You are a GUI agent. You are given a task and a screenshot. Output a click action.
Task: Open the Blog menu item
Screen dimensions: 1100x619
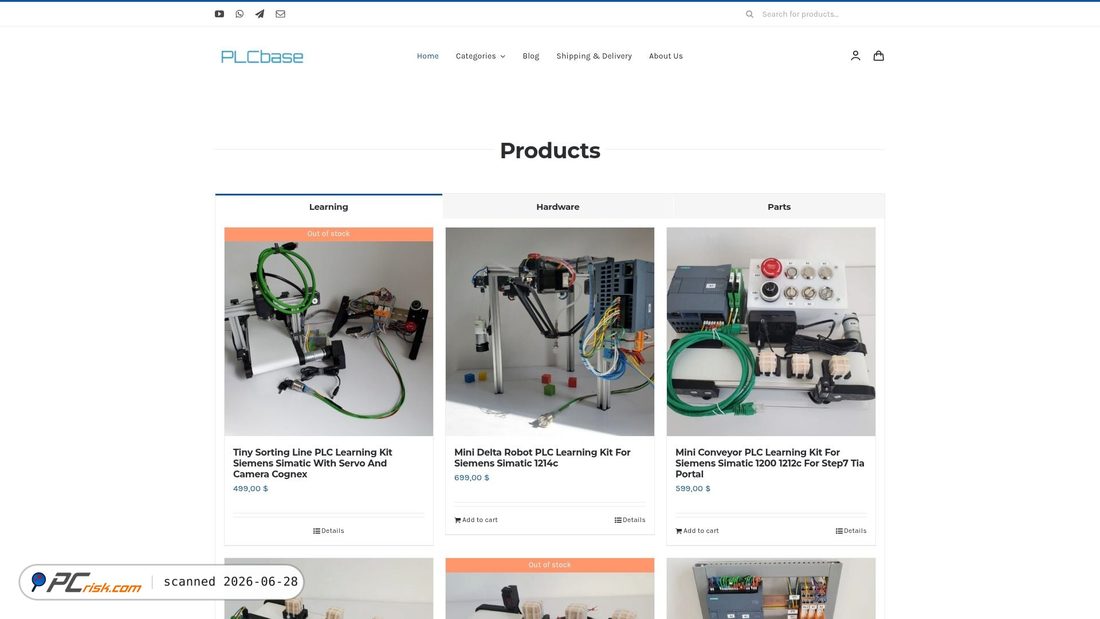[530, 56]
